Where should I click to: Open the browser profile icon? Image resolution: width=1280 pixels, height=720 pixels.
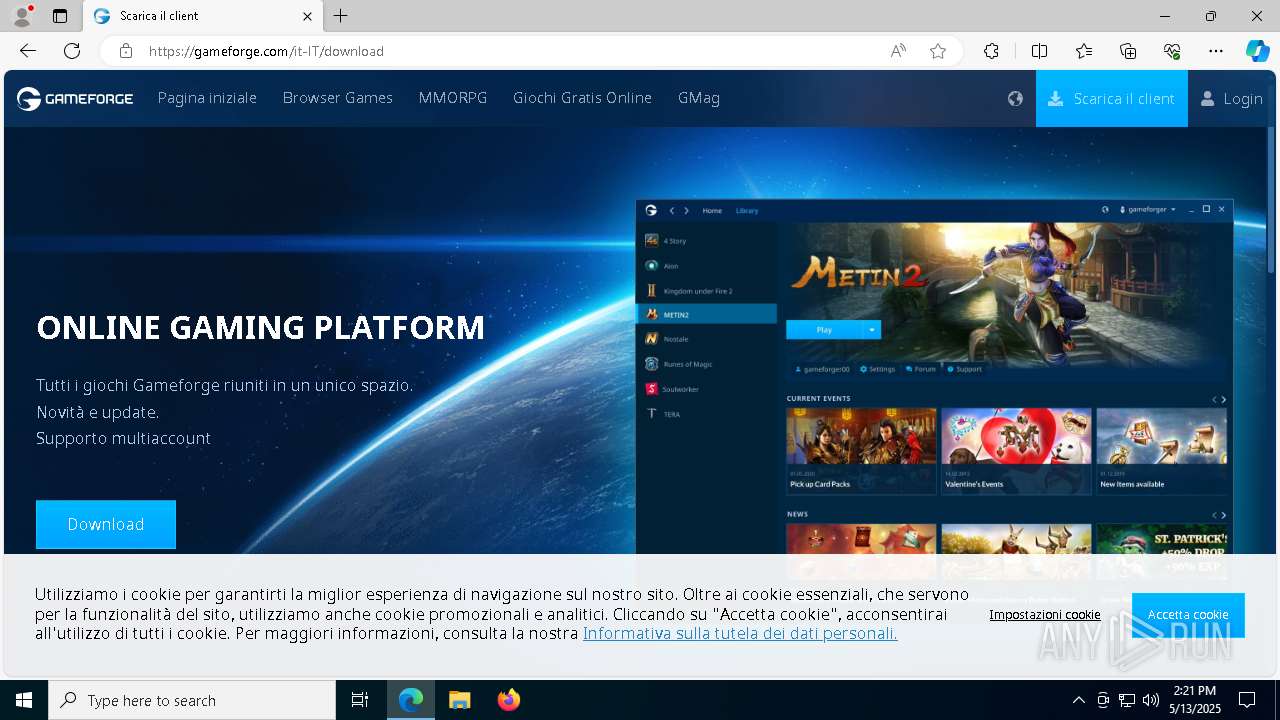pos(21,16)
